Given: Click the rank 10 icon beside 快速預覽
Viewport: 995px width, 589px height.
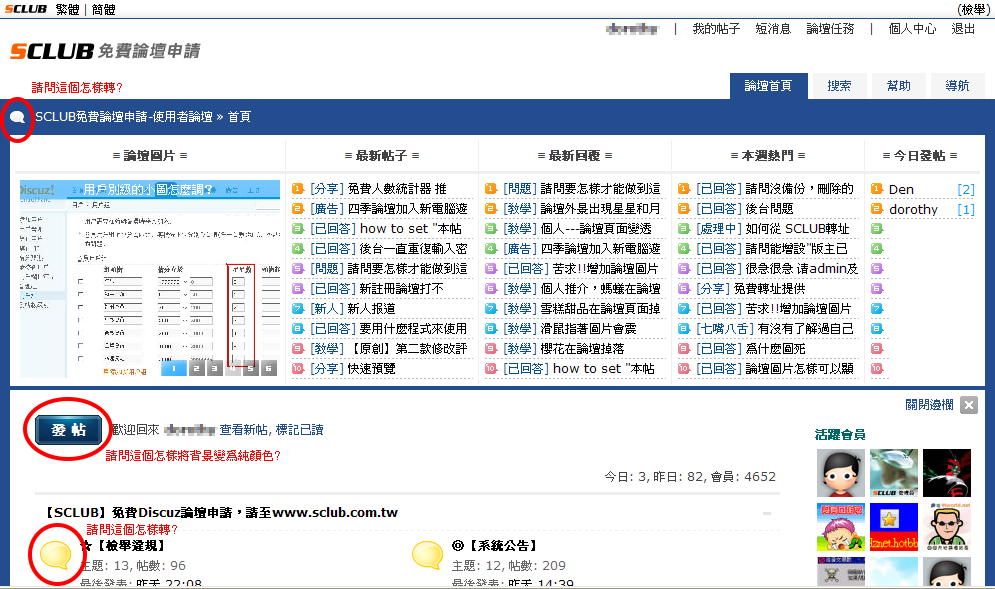Looking at the screenshot, I should pyautogui.click(x=298, y=368).
